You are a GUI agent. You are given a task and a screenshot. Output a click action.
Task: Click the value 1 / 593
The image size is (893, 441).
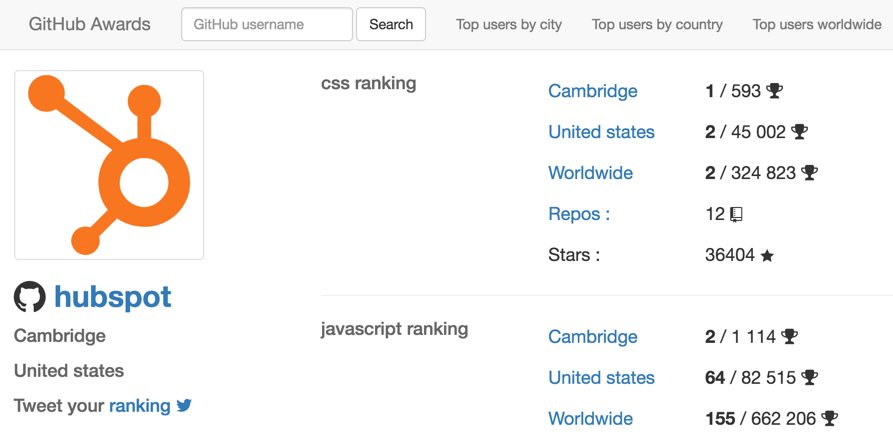(x=733, y=91)
